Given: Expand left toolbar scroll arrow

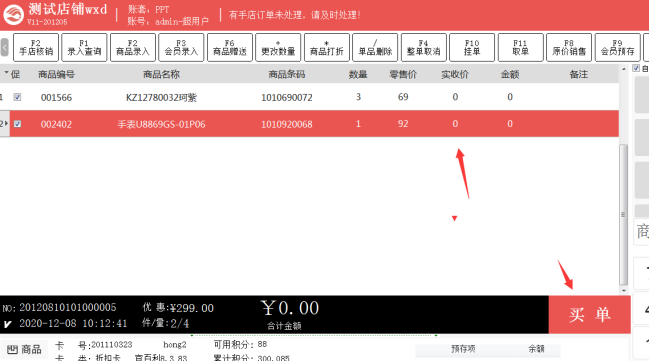Looking at the screenshot, I should (5, 48).
